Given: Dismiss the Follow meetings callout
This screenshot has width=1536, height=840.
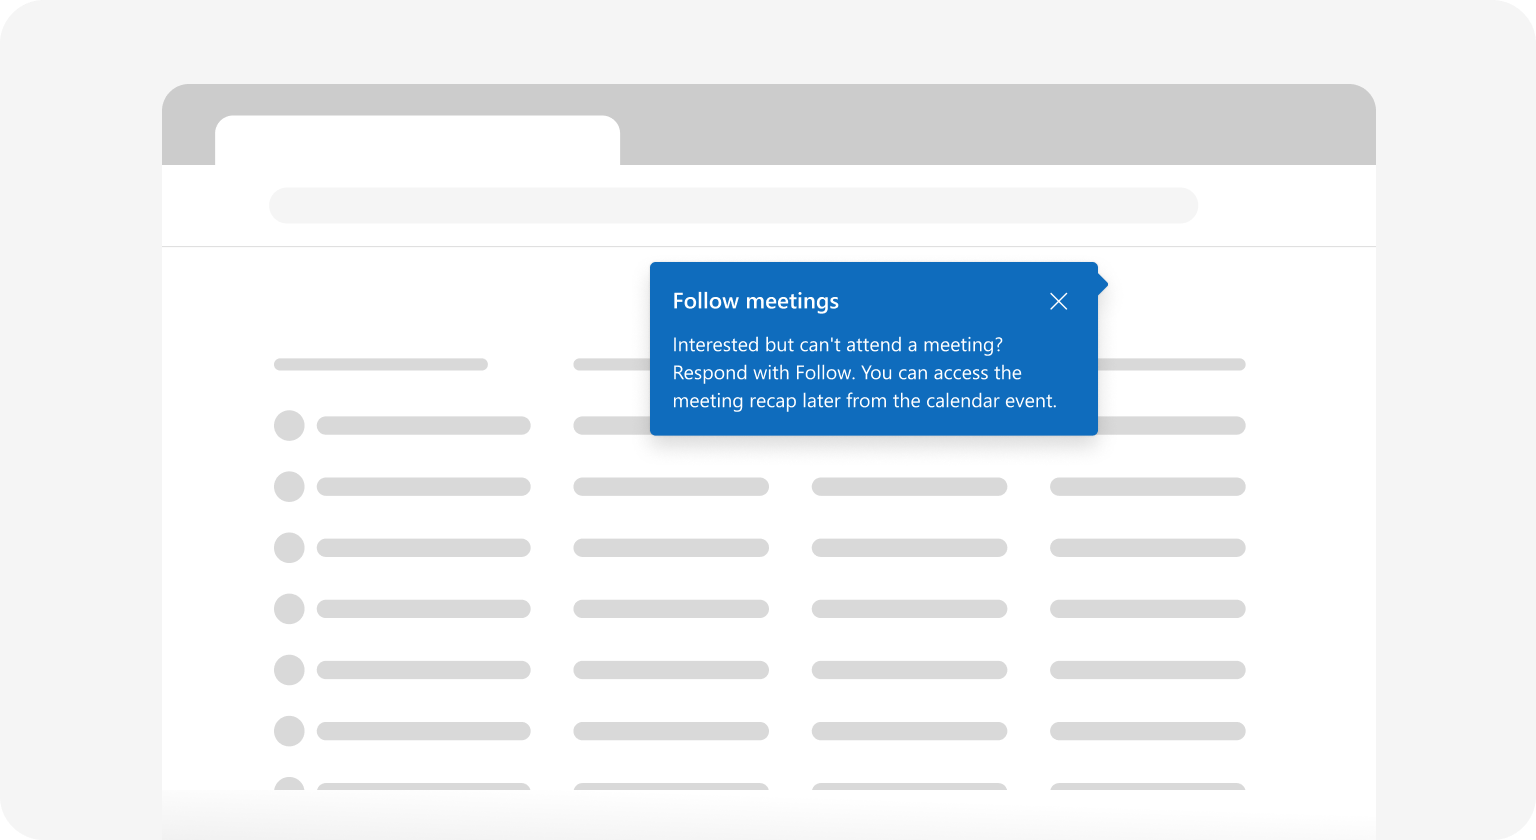Looking at the screenshot, I should tap(1059, 301).
